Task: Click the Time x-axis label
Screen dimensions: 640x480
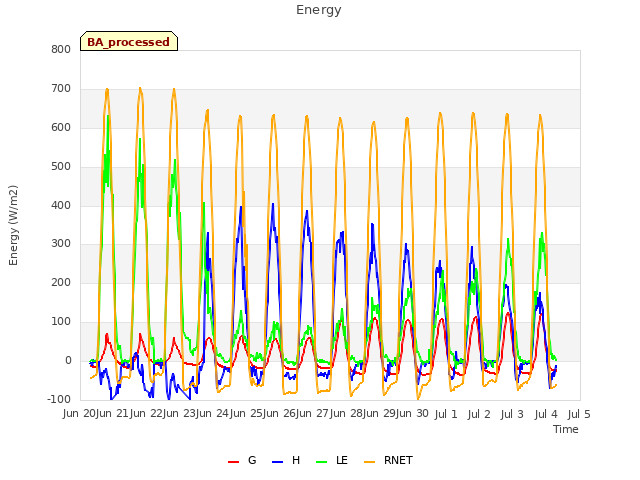Action: click(x=565, y=429)
